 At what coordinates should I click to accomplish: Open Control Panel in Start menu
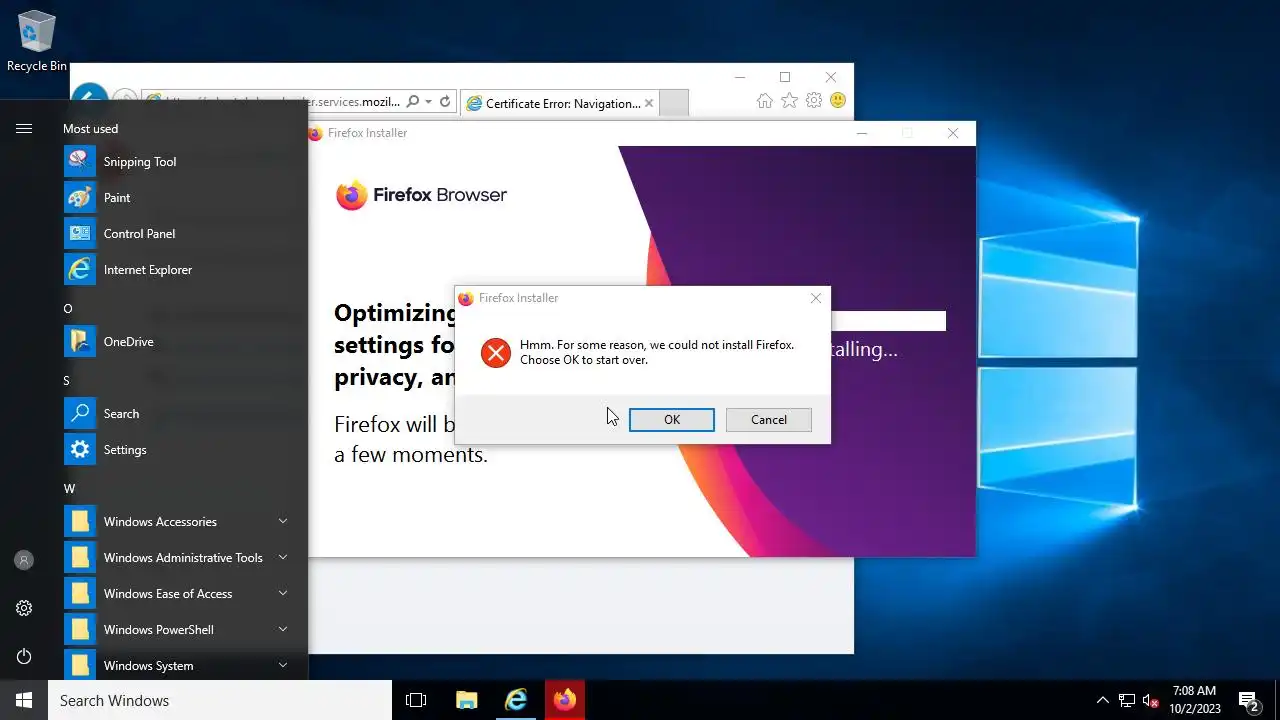180,233
